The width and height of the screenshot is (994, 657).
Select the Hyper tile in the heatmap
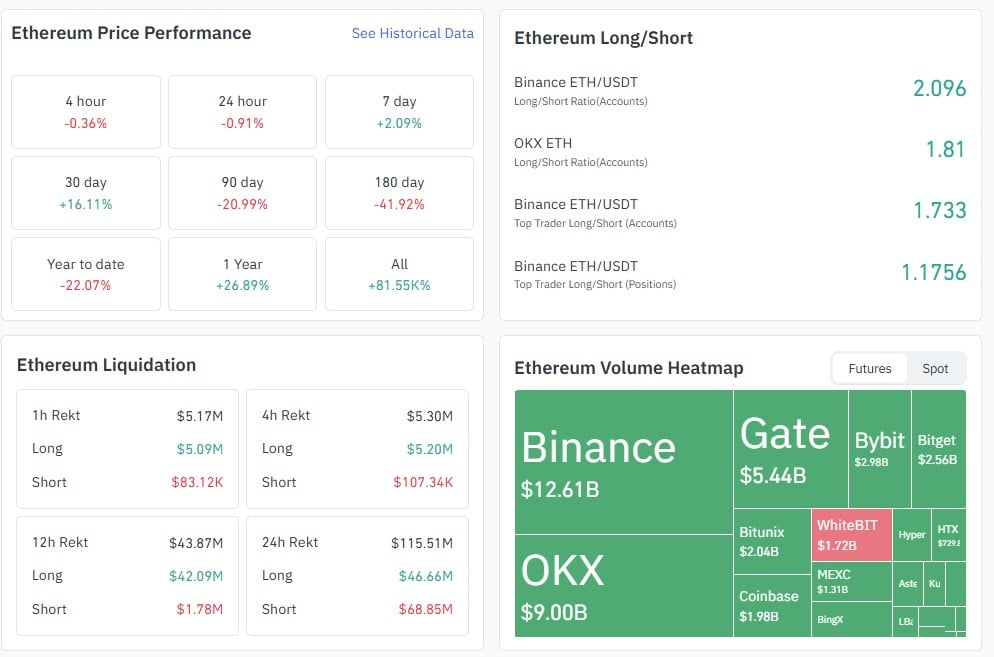click(x=911, y=535)
